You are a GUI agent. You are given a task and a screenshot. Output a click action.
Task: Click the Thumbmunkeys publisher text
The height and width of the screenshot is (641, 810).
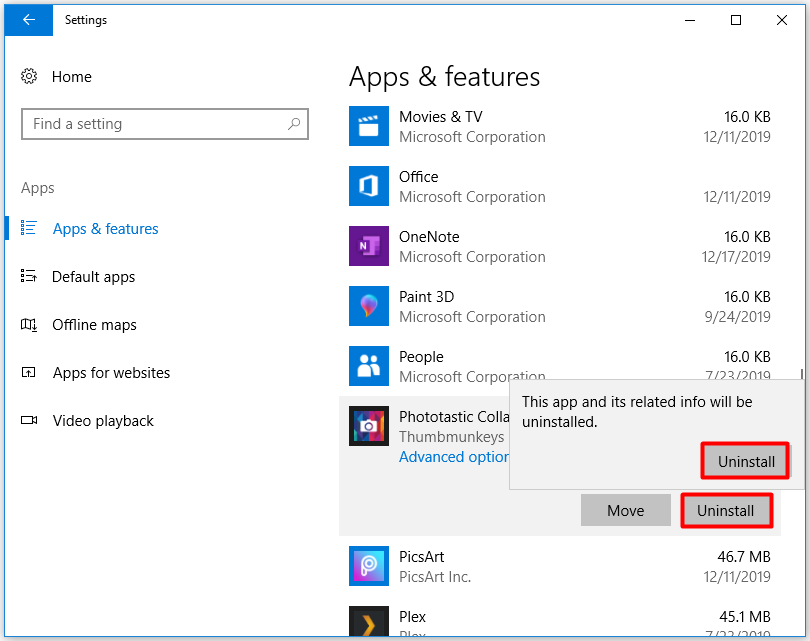click(451, 437)
